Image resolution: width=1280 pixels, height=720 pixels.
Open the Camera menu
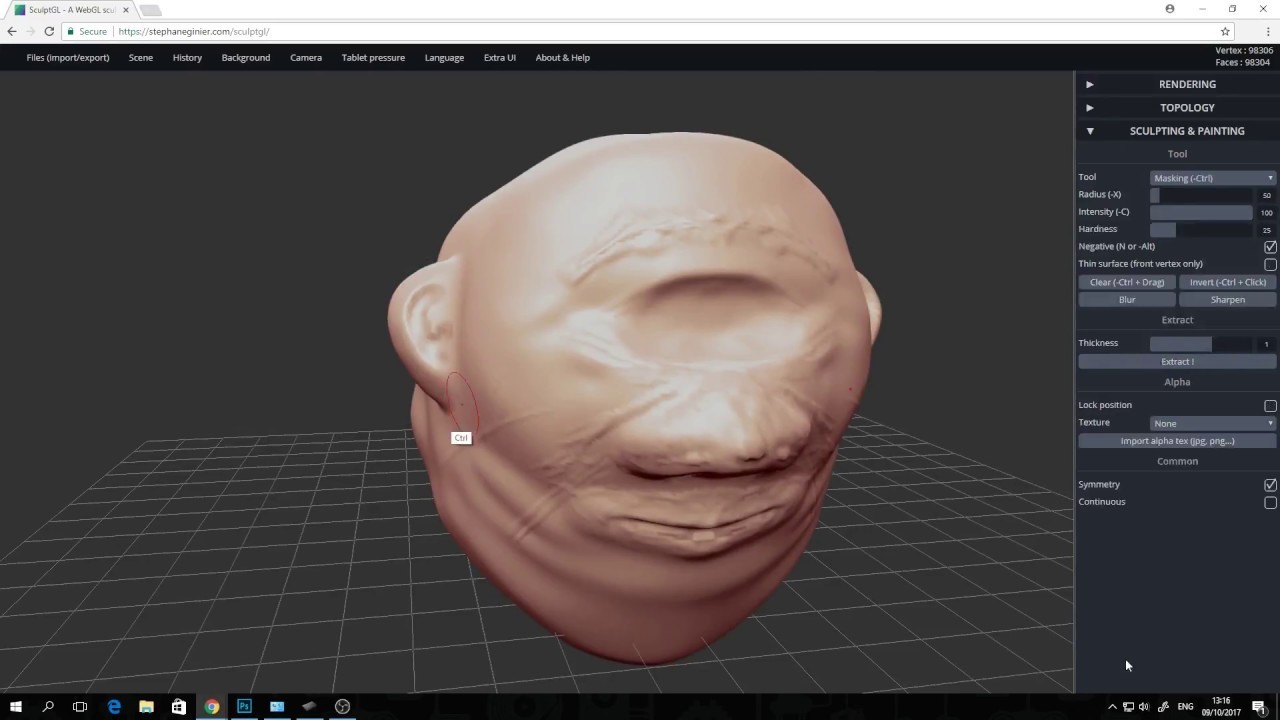click(306, 57)
